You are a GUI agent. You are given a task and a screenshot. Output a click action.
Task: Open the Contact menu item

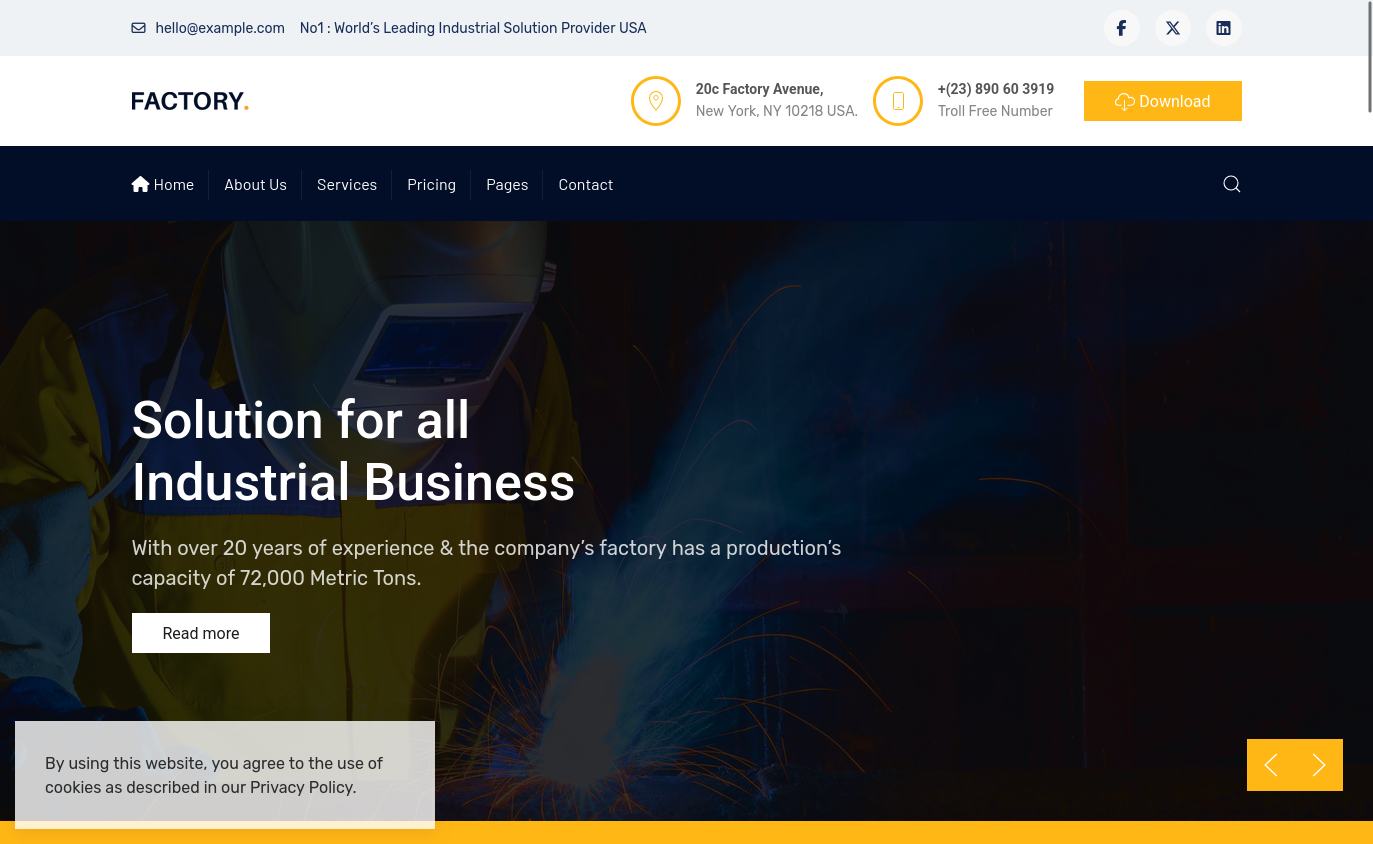pos(586,184)
